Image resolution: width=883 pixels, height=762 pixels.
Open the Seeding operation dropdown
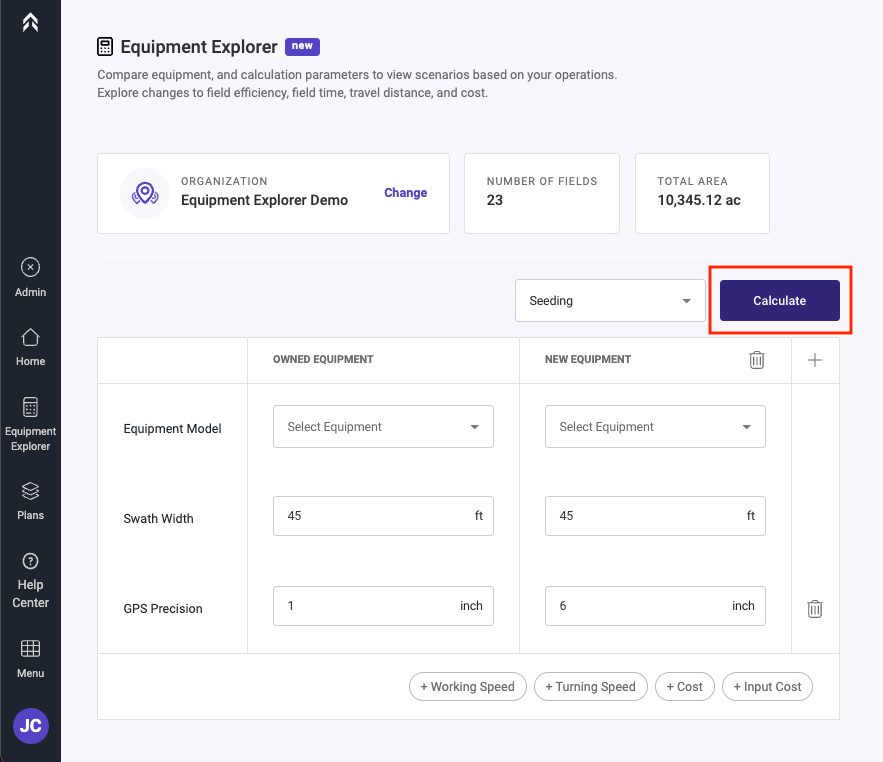pyautogui.click(x=610, y=301)
